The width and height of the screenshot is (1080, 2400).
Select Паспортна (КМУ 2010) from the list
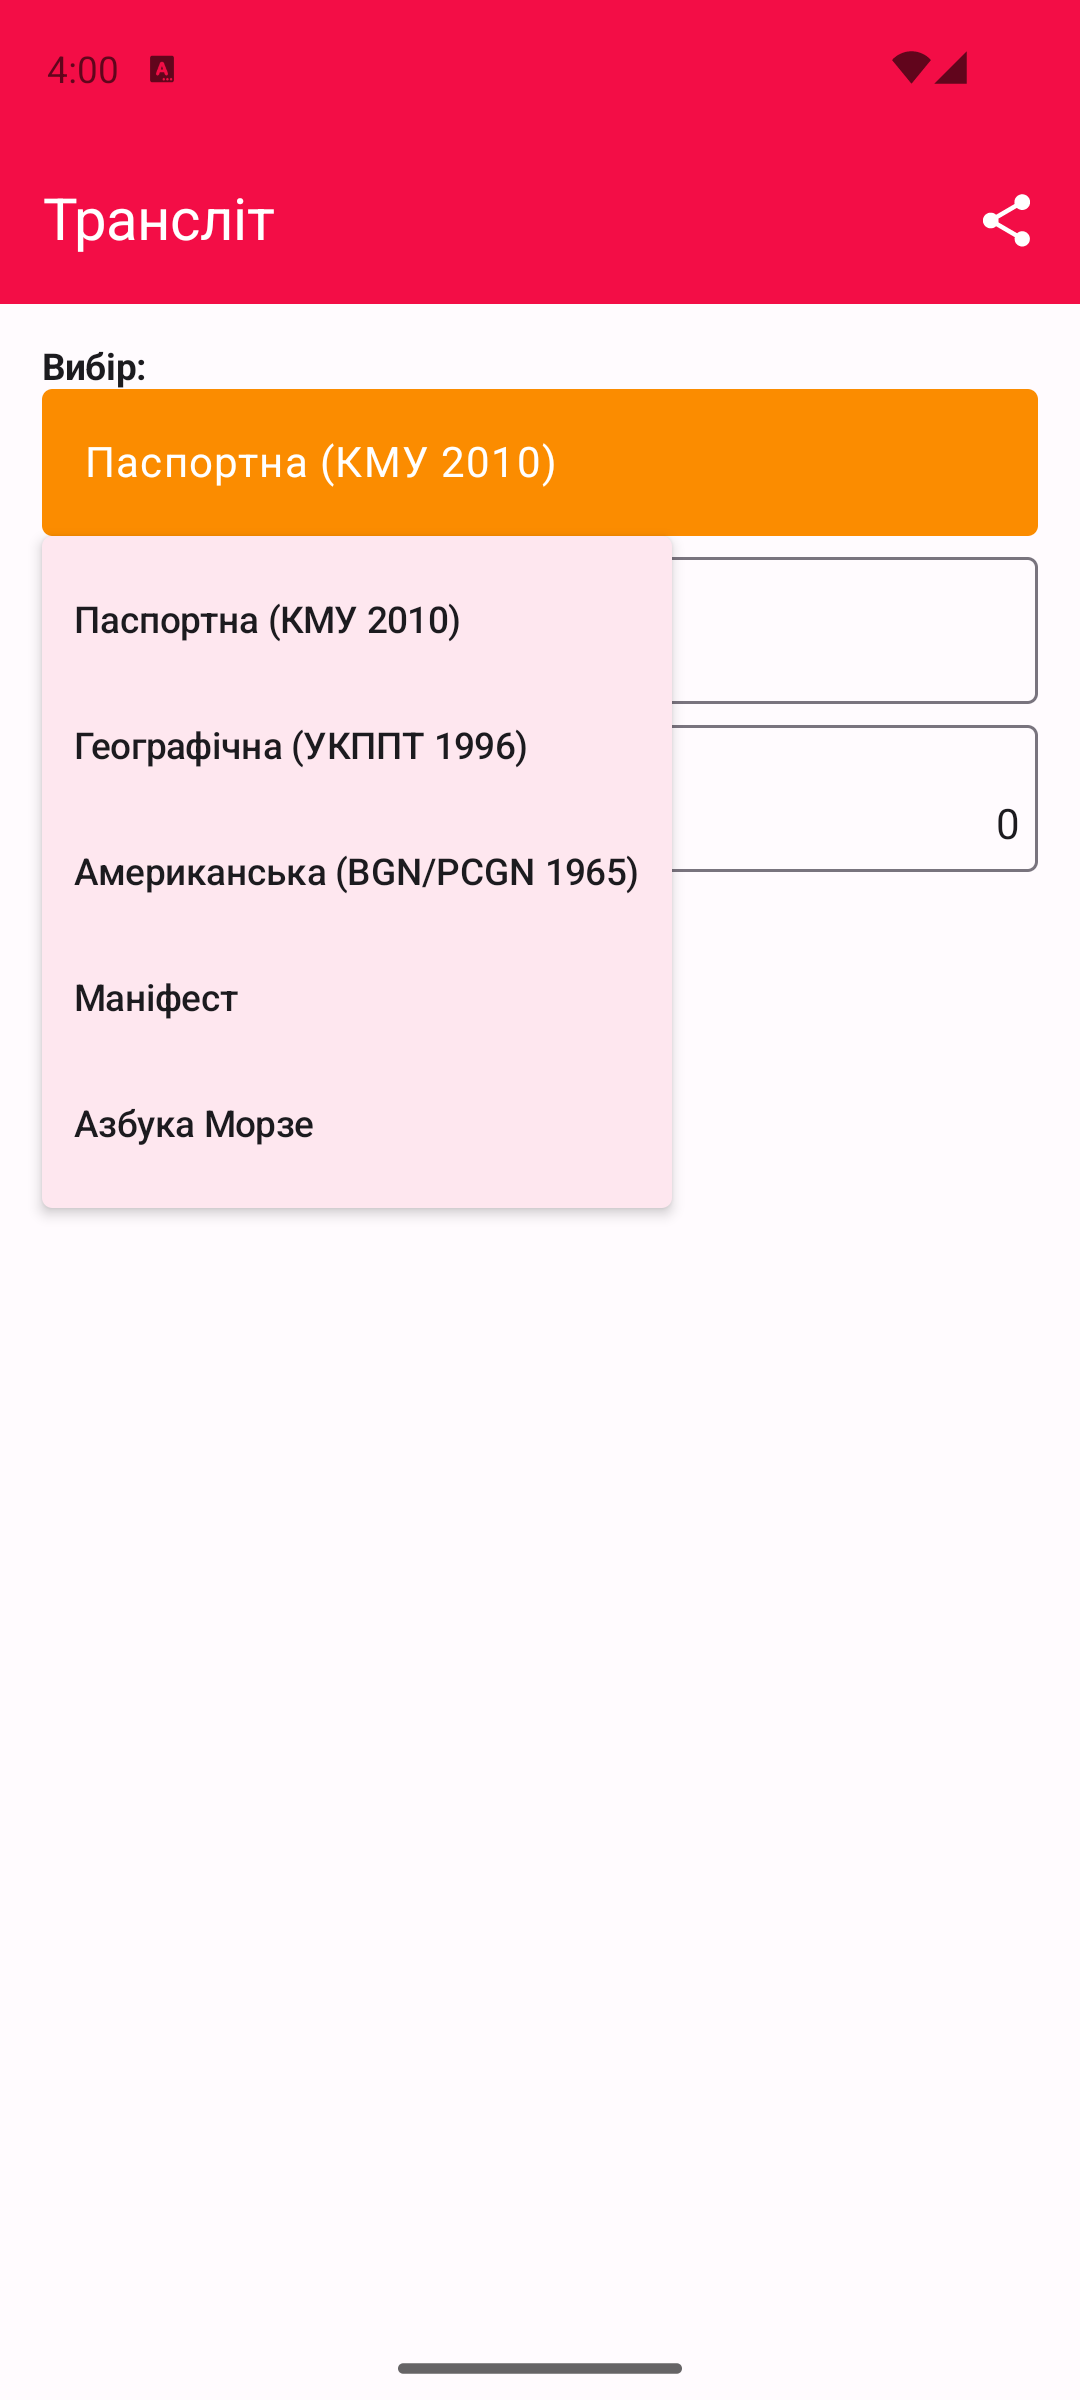(x=268, y=620)
